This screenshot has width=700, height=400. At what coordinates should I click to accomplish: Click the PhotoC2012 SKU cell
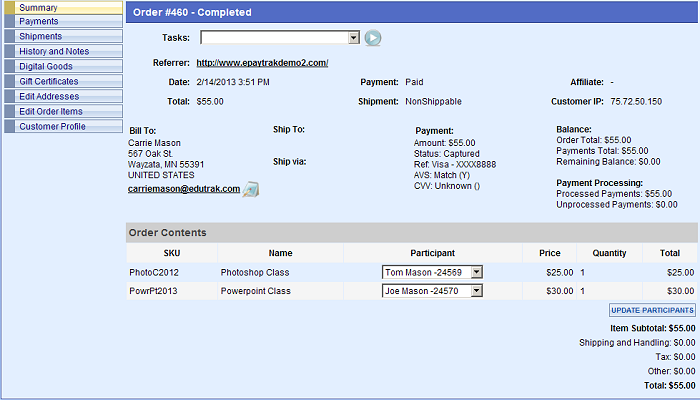(153, 272)
